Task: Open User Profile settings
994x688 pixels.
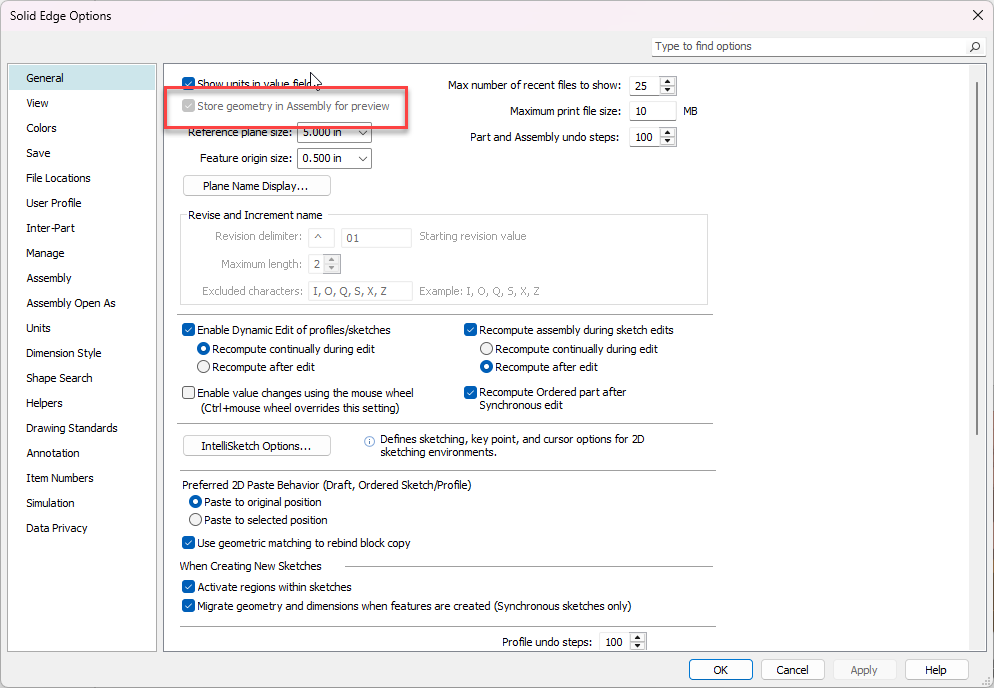Action: (82, 203)
